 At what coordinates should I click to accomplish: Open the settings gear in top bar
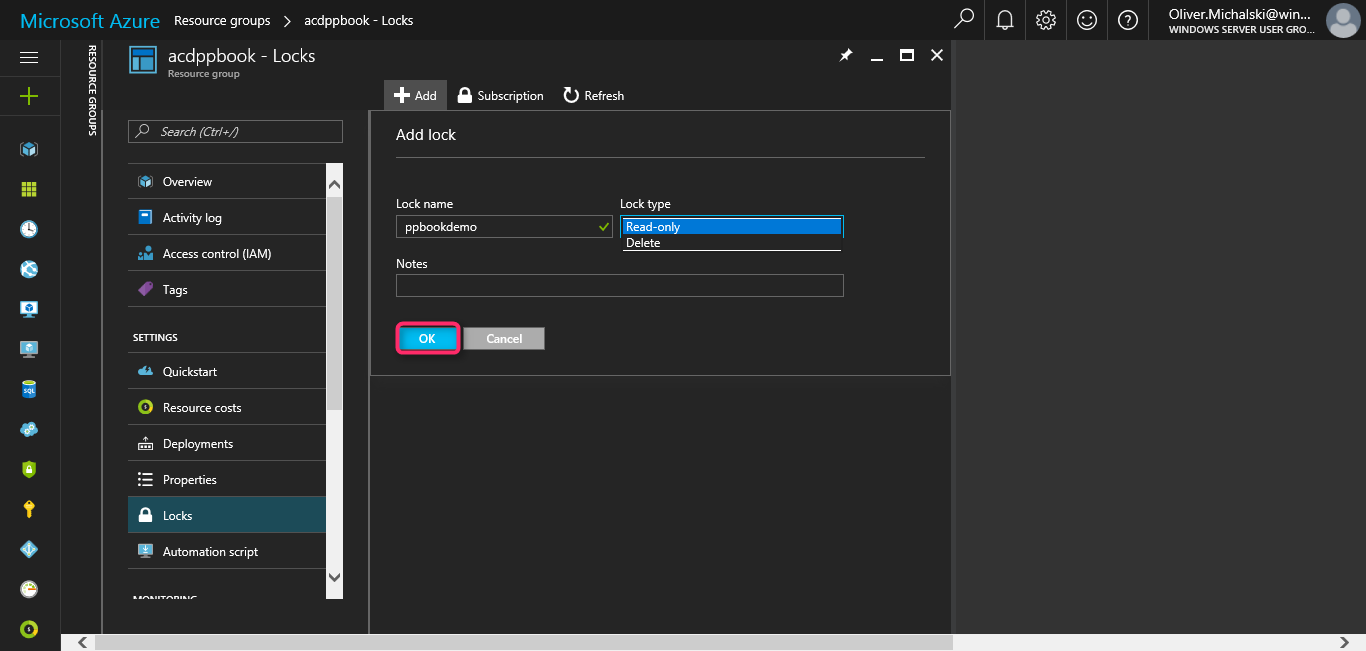point(1046,20)
